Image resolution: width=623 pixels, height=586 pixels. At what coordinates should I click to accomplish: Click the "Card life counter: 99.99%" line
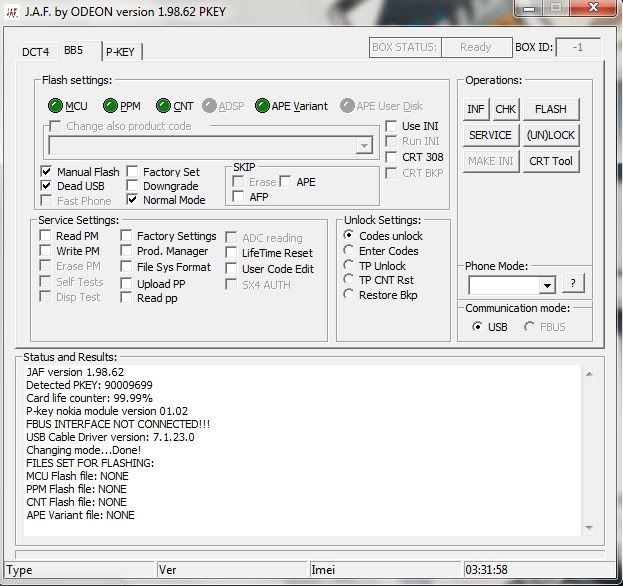pos(89,398)
